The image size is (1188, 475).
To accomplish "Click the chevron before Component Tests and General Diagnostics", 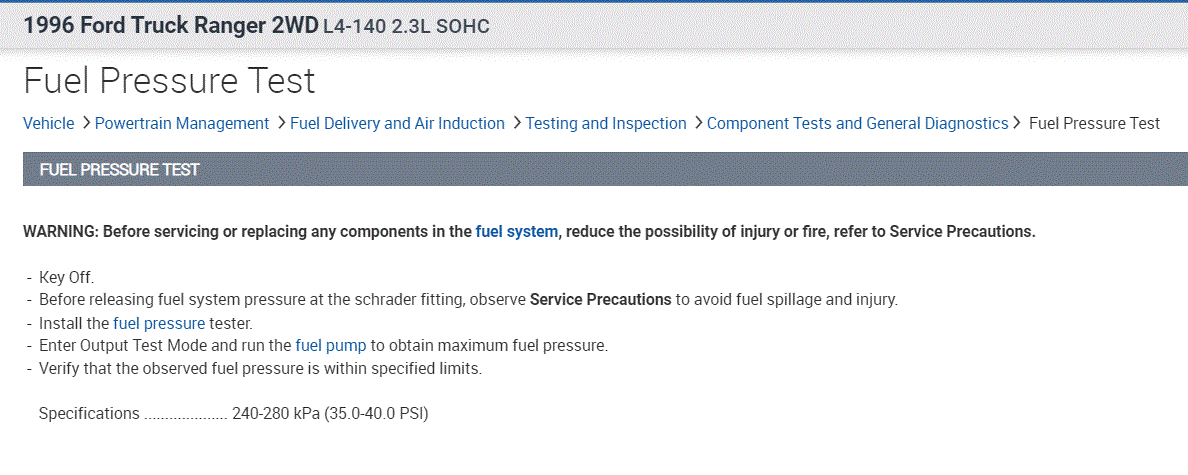I will (698, 123).
